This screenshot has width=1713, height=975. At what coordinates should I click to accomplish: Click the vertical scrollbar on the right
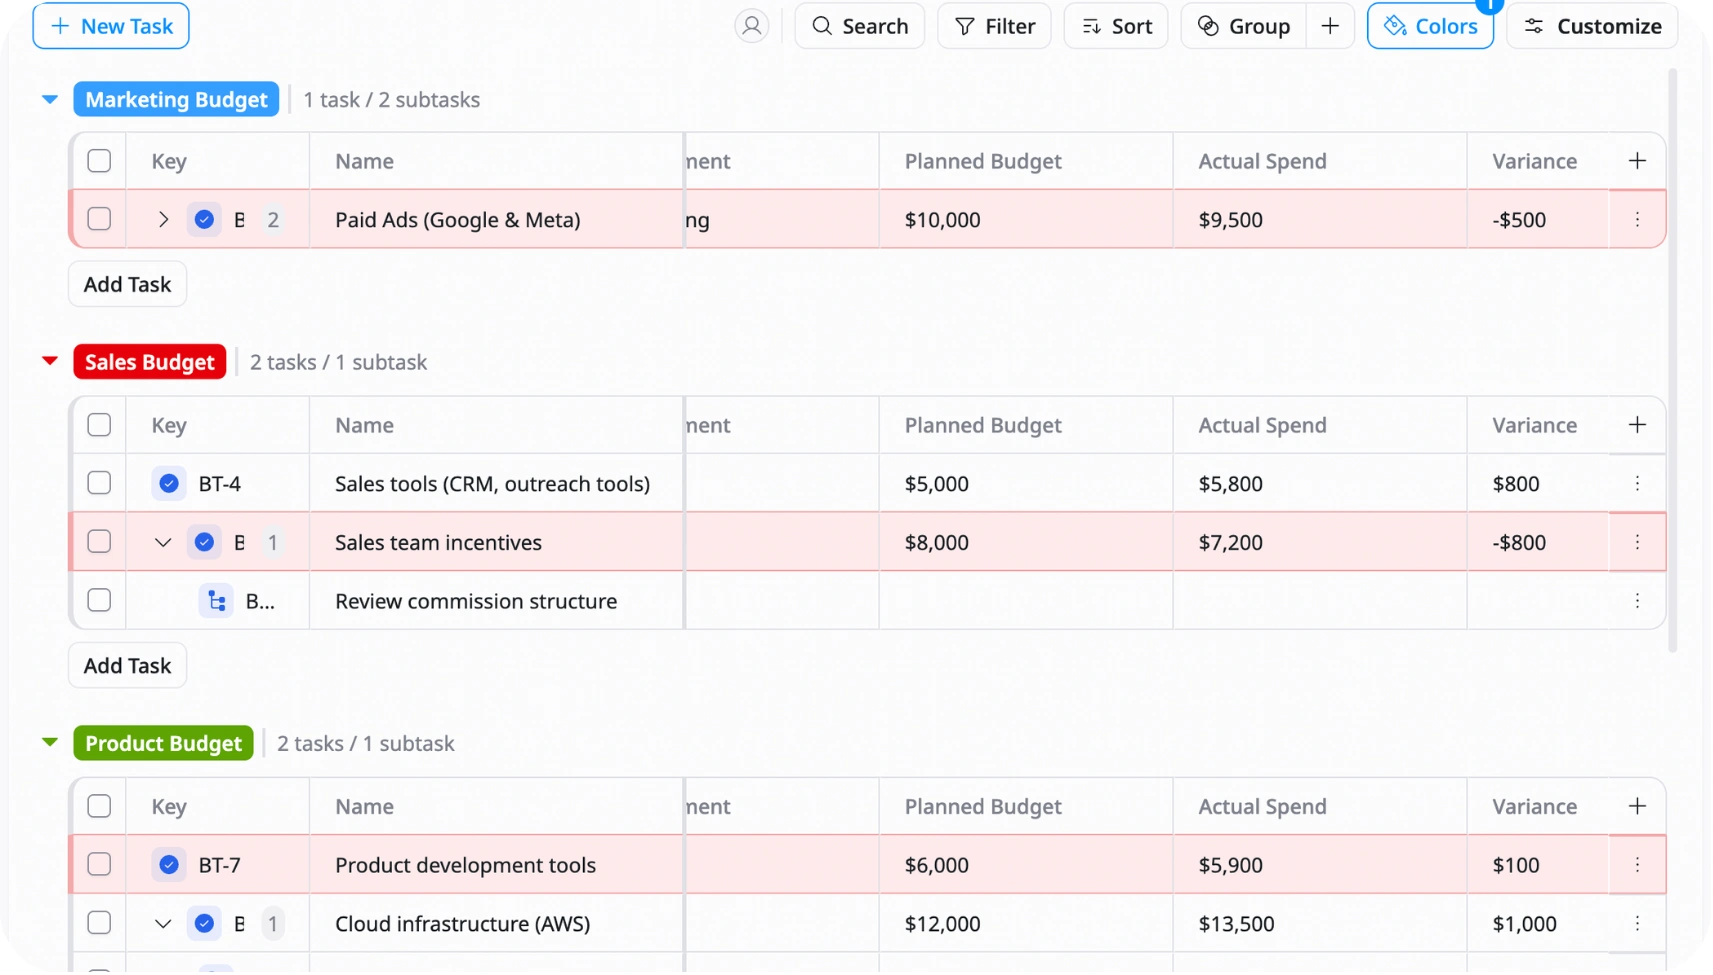[x=1672, y=360]
